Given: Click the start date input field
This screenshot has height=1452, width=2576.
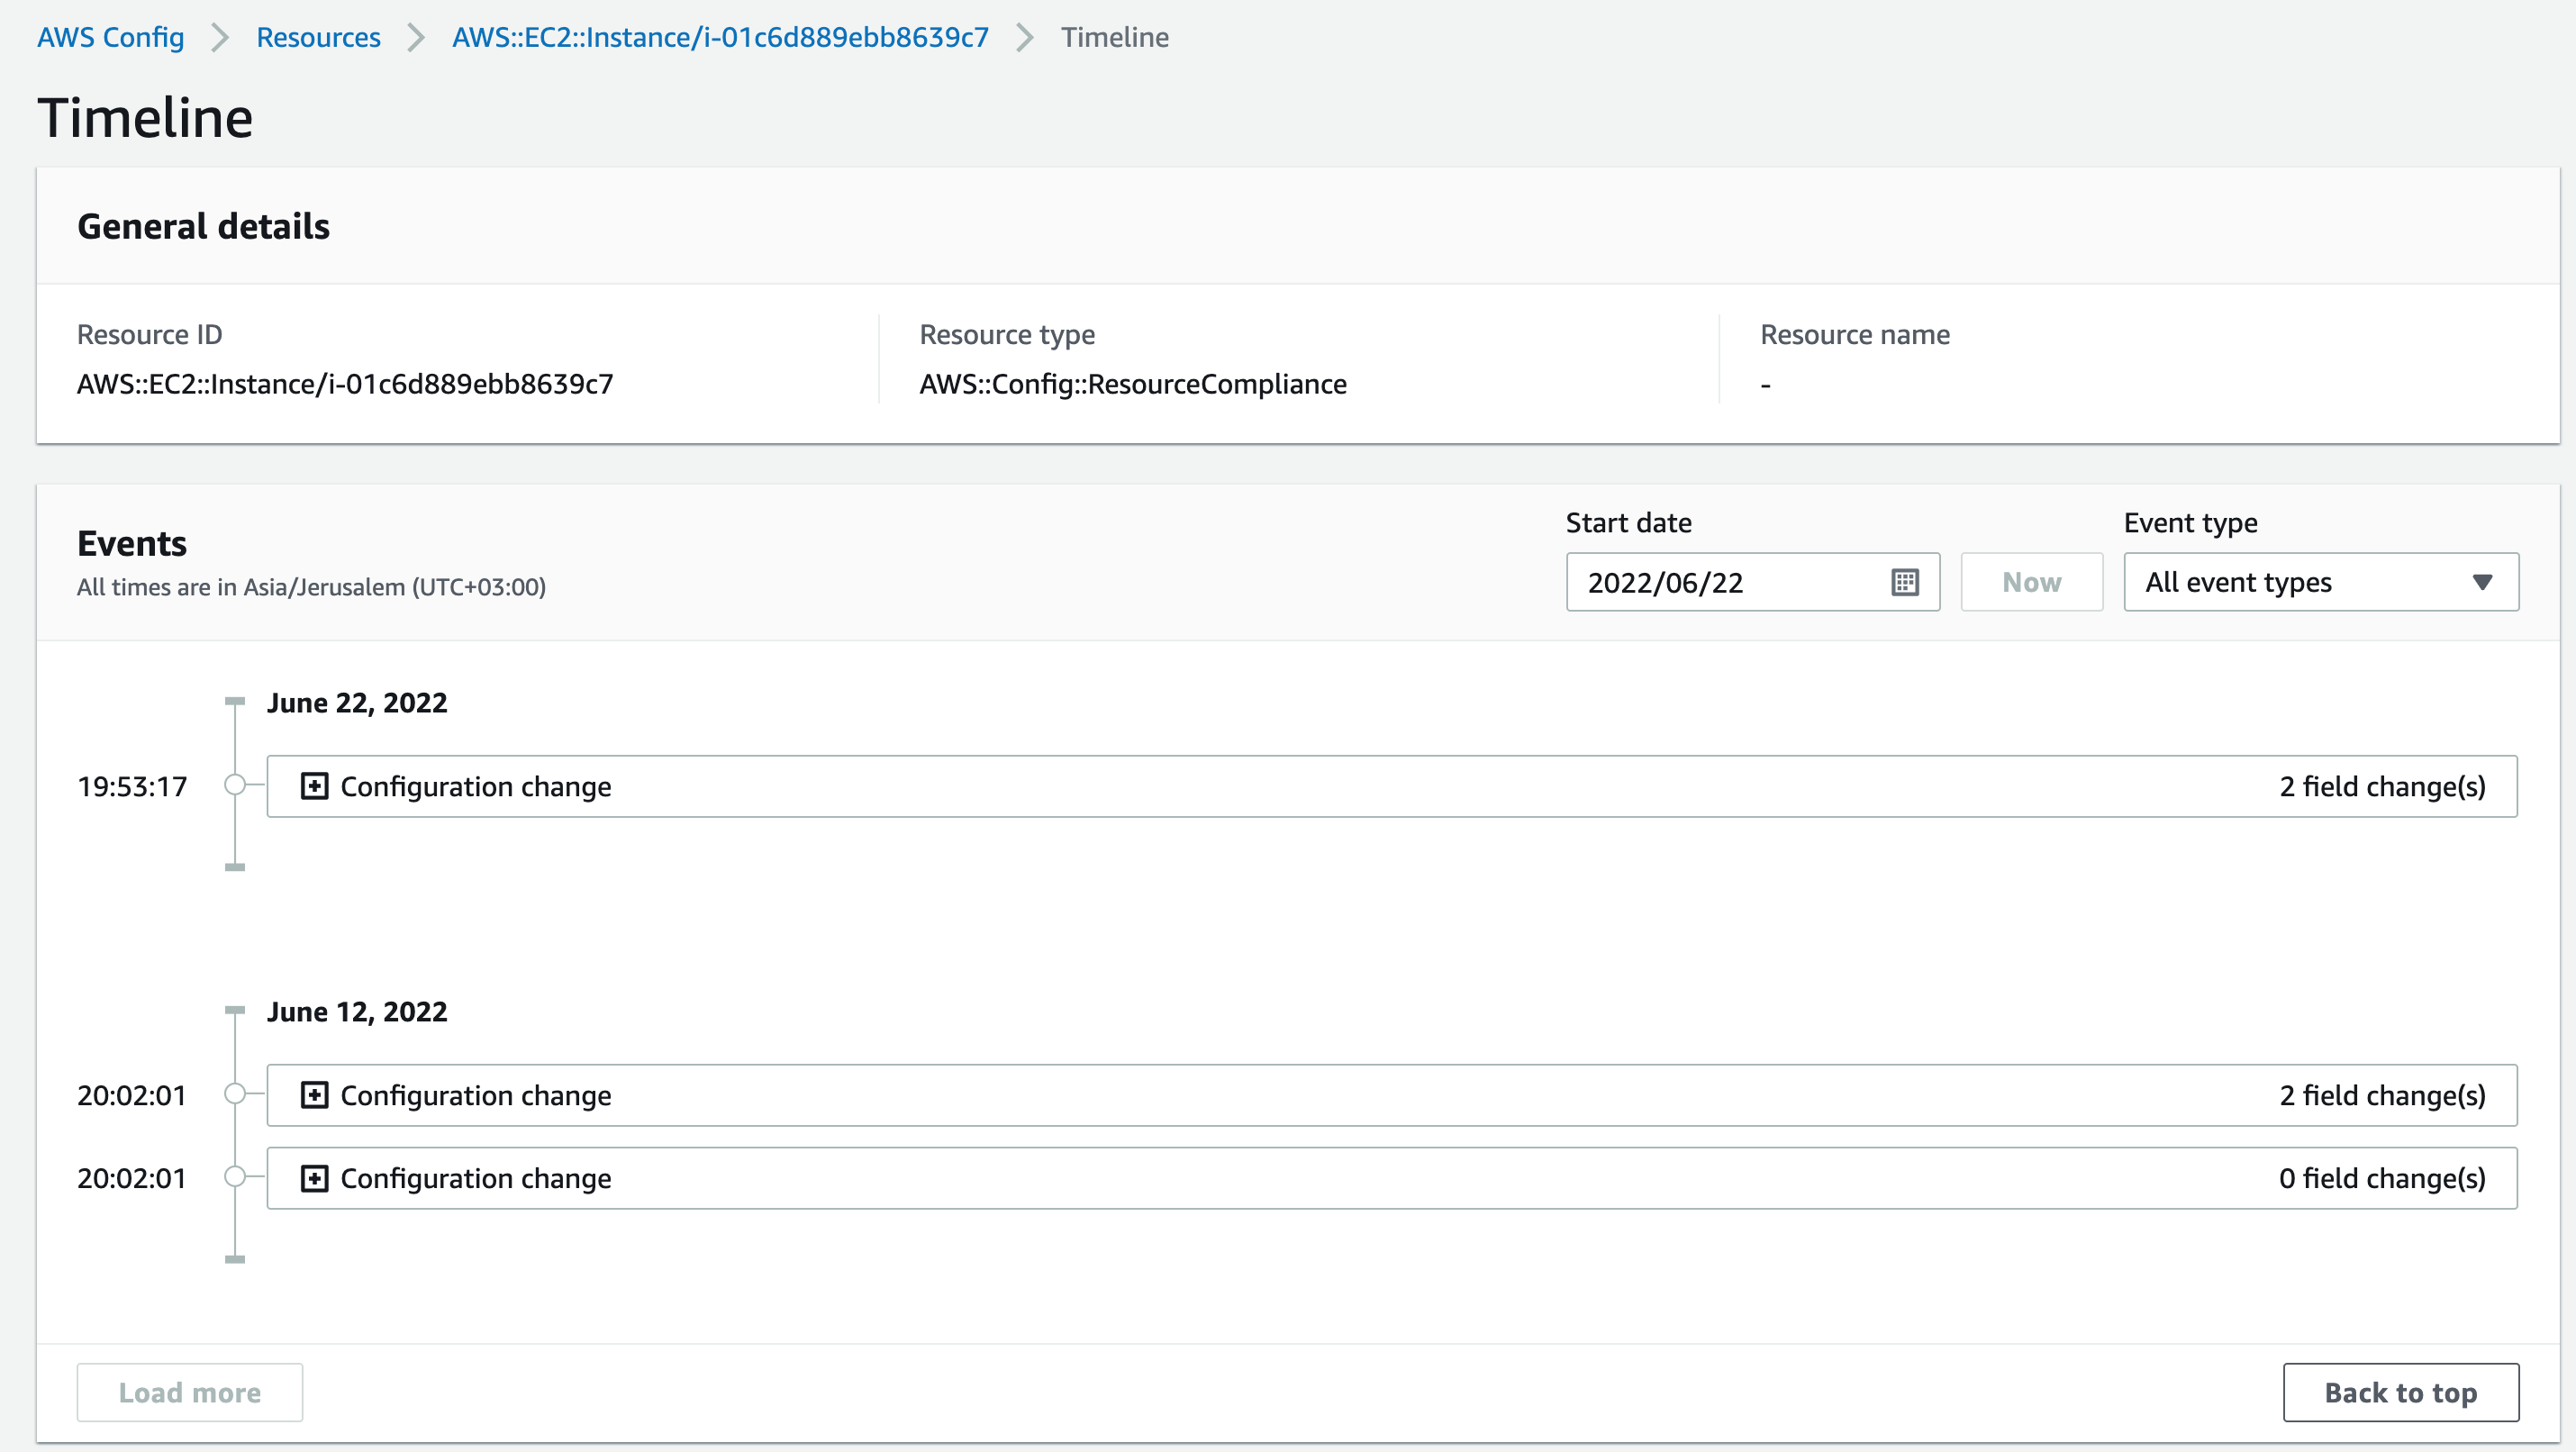Looking at the screenshot, I should coord(1720,581).
